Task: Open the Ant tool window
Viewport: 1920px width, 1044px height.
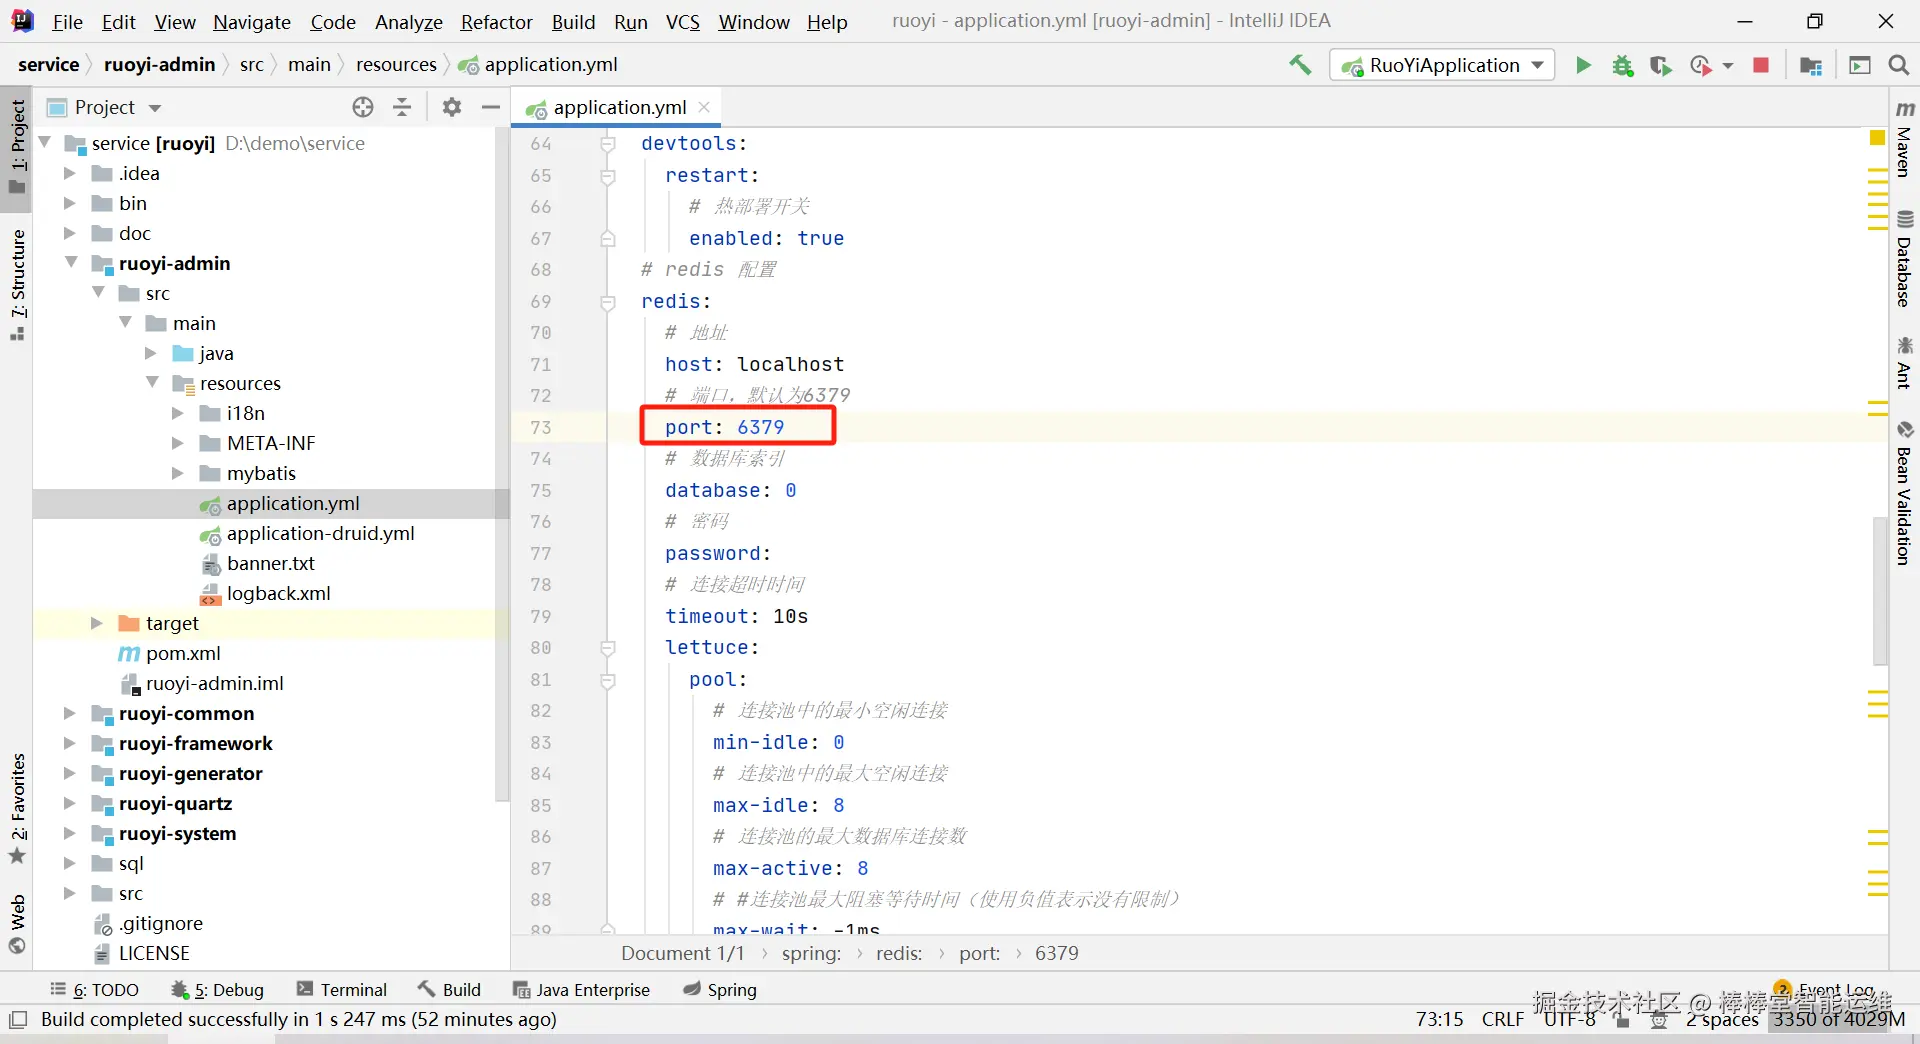Action: tap(1905, 363)
